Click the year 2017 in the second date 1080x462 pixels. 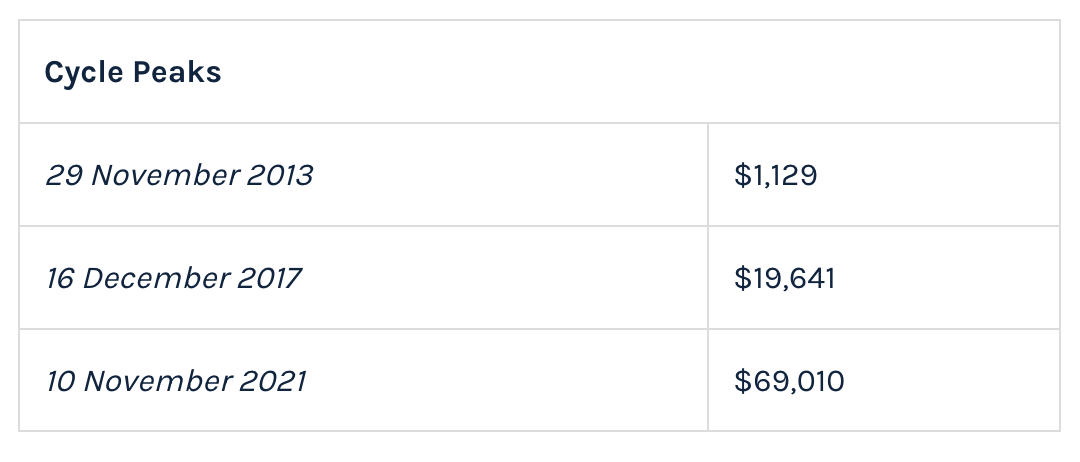(268, 278)
